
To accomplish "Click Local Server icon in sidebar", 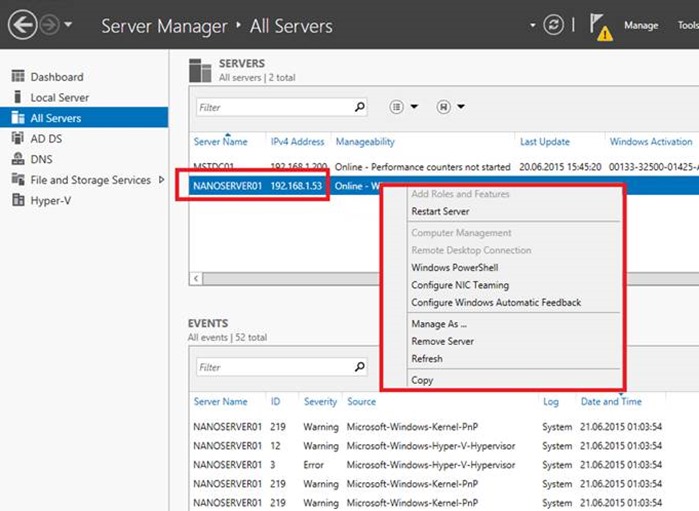I will click(18, 97).
